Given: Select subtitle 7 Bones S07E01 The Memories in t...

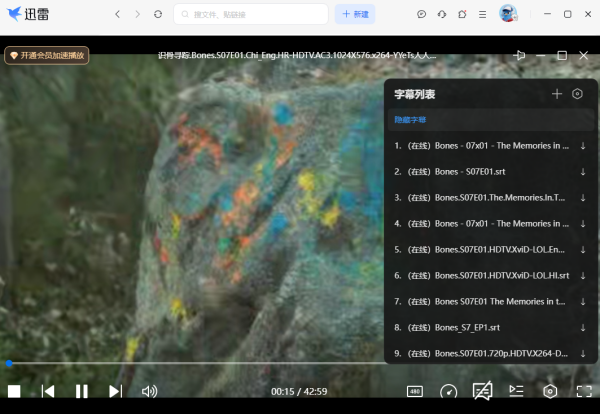Looking at the screenshot, I should (x=491, y=302).
